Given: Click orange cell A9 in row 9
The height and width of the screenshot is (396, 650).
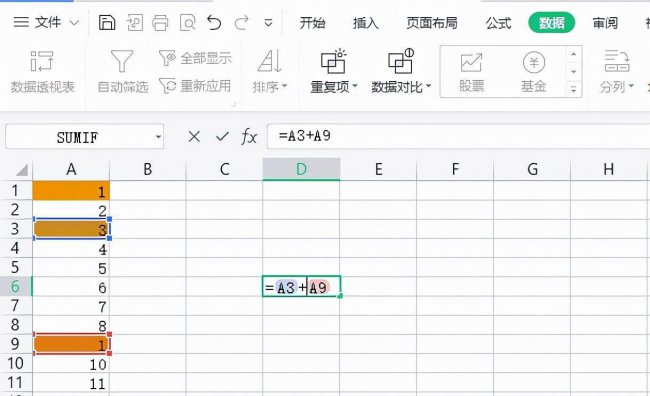Looking at the screenshot, I should pyautogui.click(x=71, y=344).
